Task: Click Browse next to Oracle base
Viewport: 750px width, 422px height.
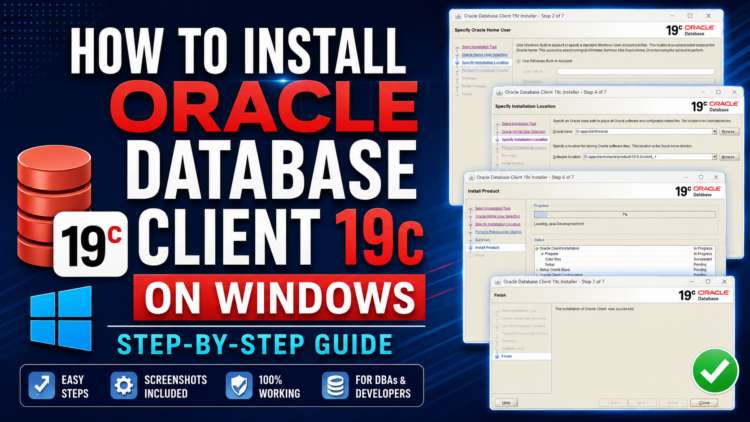Action: pos(729,132)
